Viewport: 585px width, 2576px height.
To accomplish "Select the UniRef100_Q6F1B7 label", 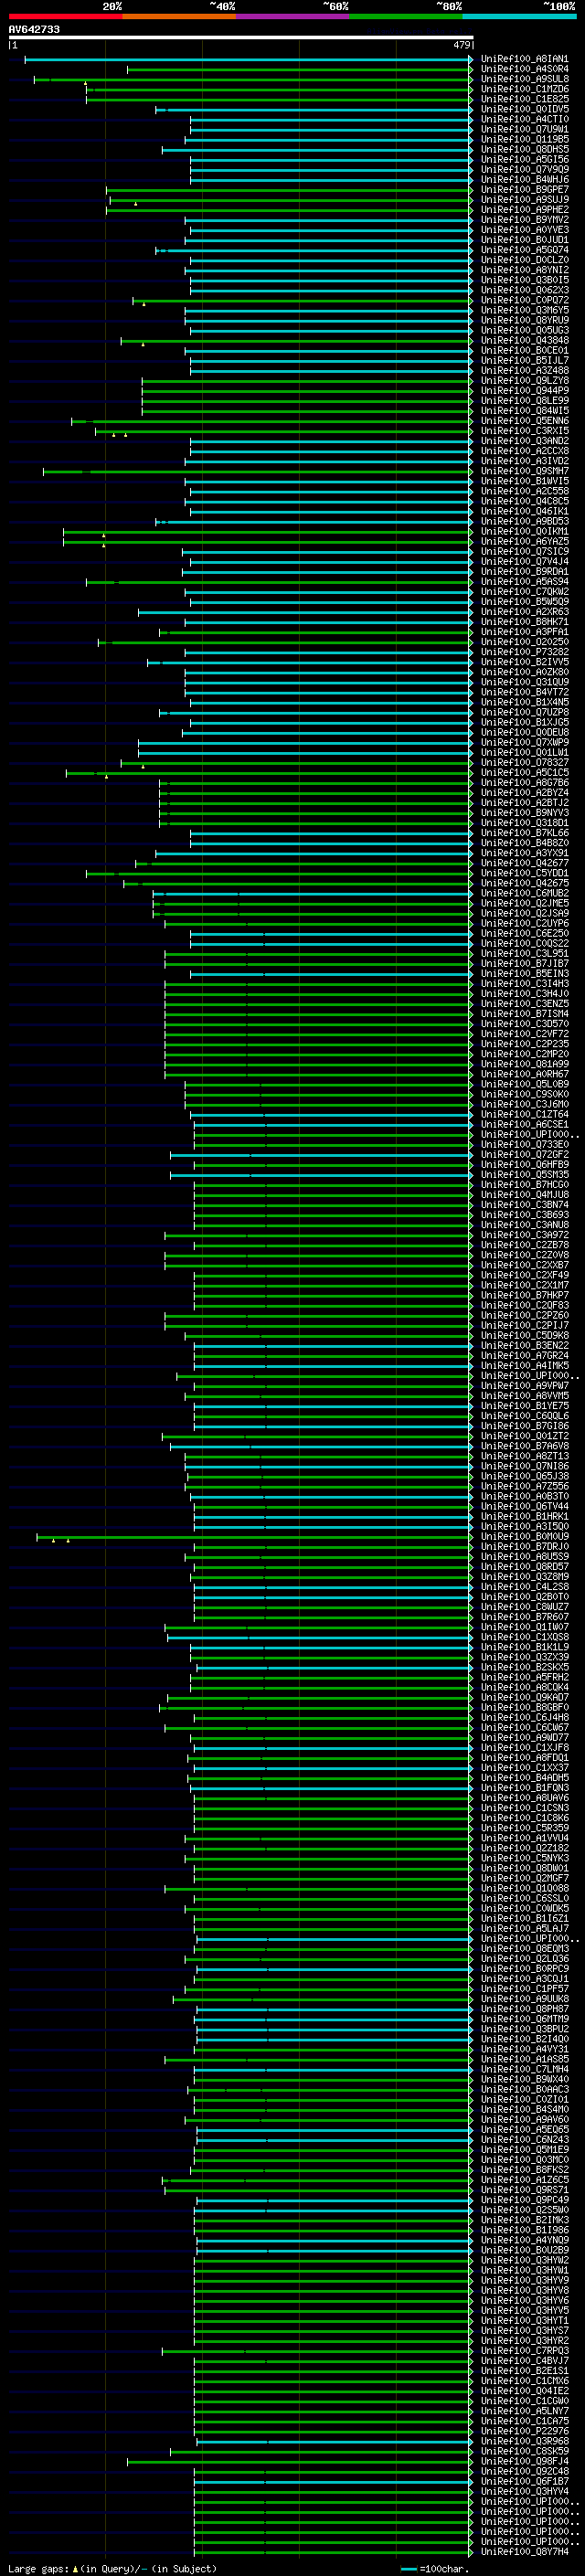I will [524, 2481].
